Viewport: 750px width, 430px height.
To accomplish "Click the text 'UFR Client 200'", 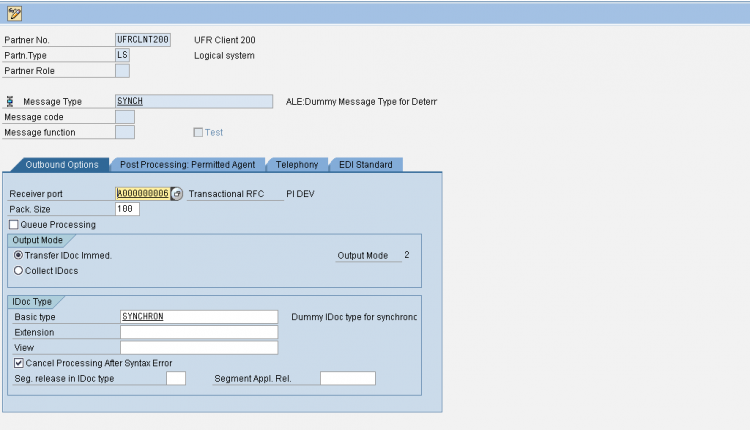I will [225, 40].
